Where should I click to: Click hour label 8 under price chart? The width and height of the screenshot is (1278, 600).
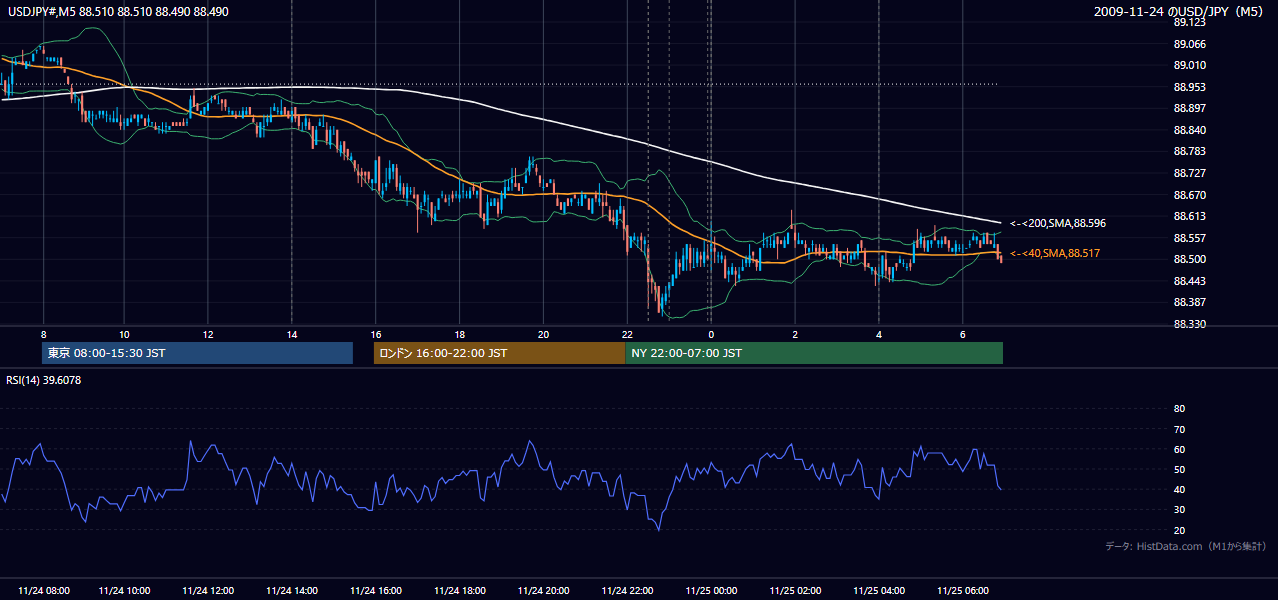(x=44, y=334)
